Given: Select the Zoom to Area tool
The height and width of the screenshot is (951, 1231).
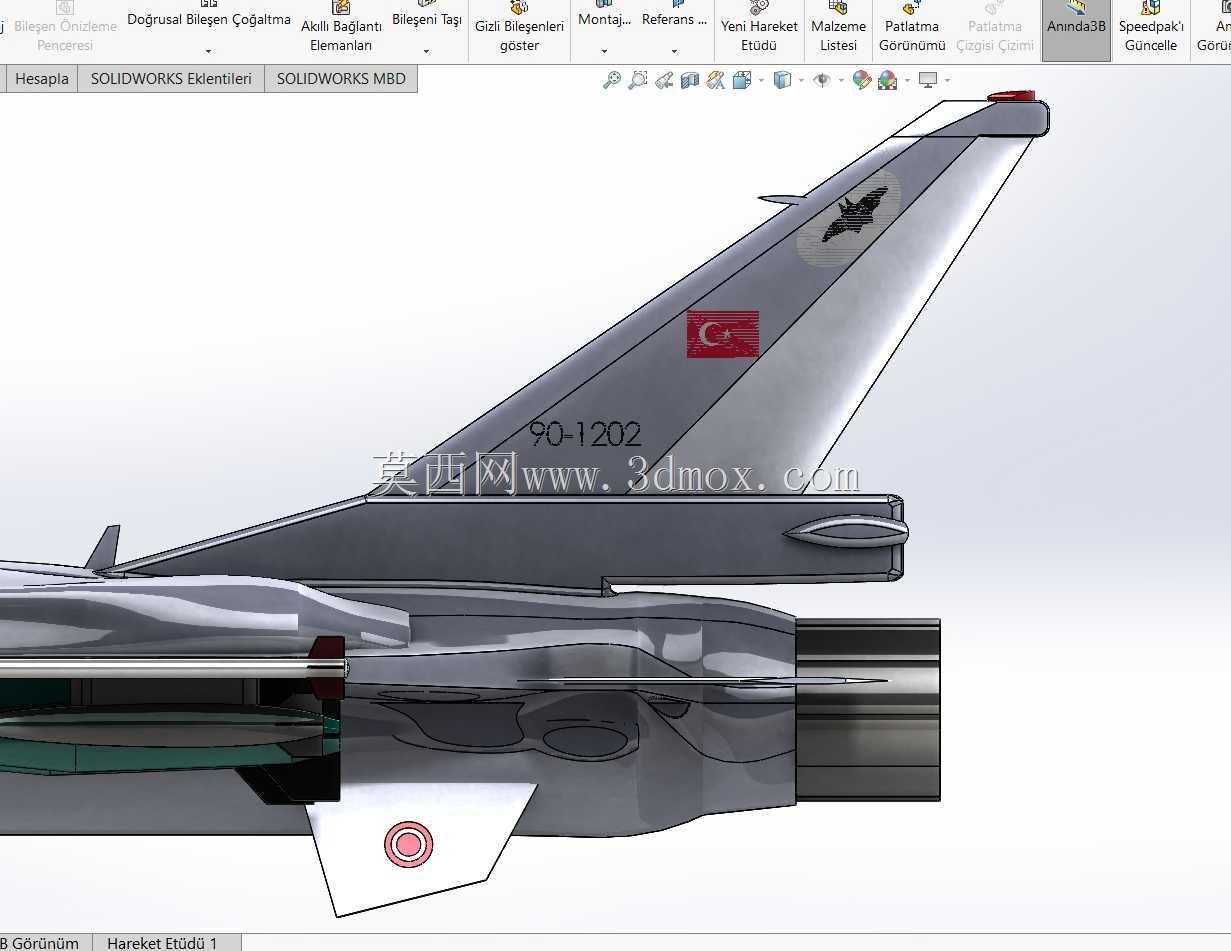Looking at the screenshot, I should click(x=638, y=80).
